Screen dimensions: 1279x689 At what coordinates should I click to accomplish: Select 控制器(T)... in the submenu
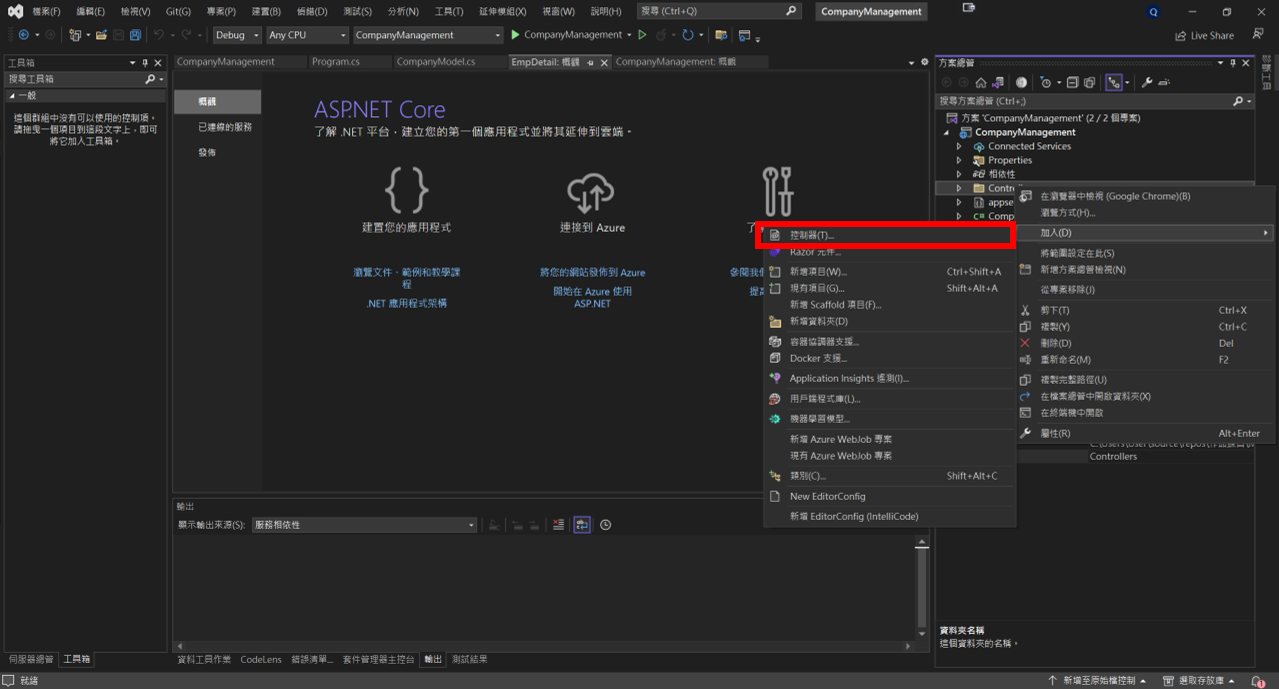pyautogui.click(x=889, y=235)
